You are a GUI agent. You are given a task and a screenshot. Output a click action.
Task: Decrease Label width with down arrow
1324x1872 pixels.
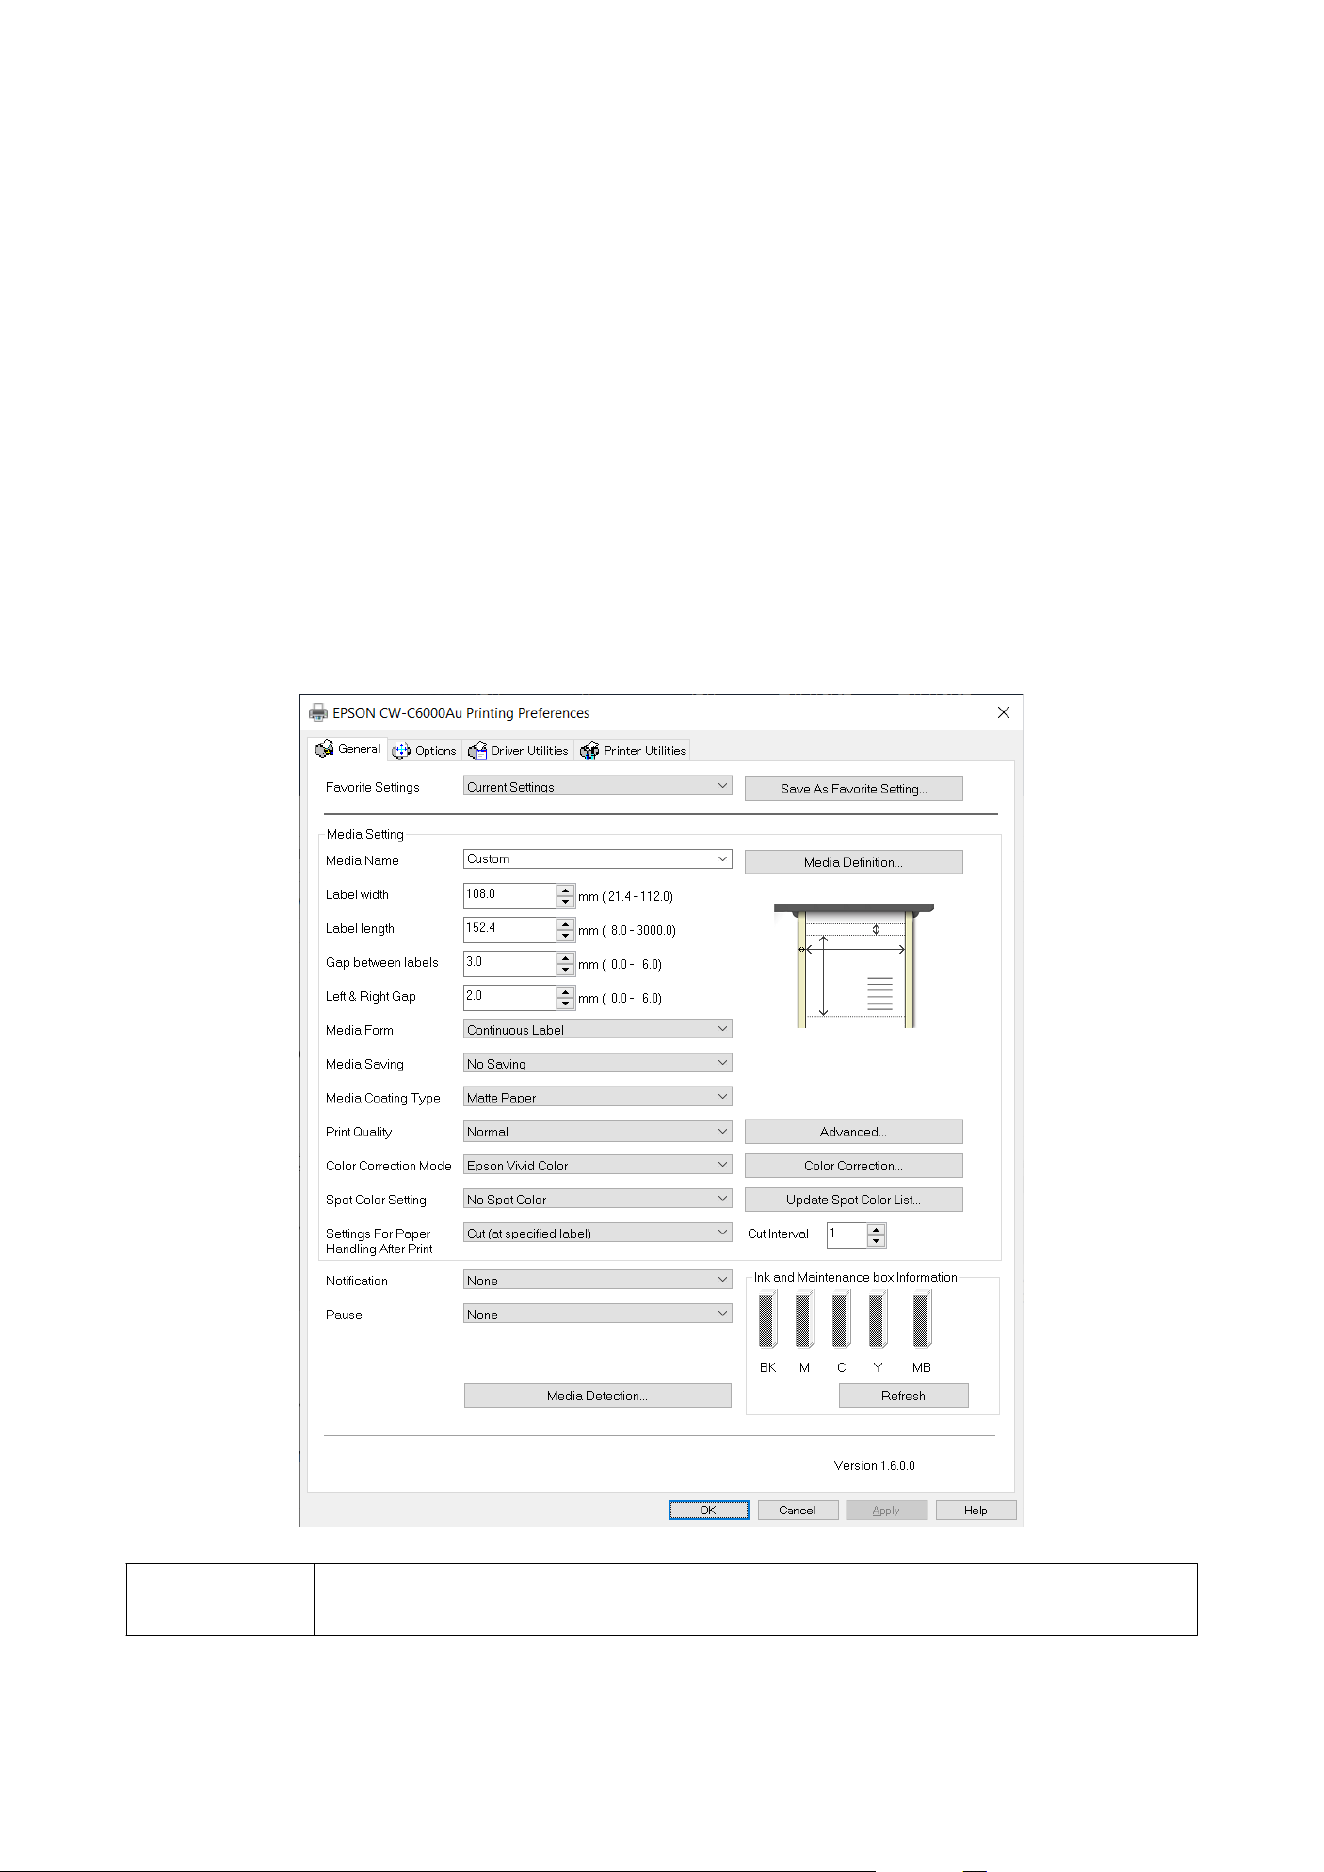(x=566, y=902)
